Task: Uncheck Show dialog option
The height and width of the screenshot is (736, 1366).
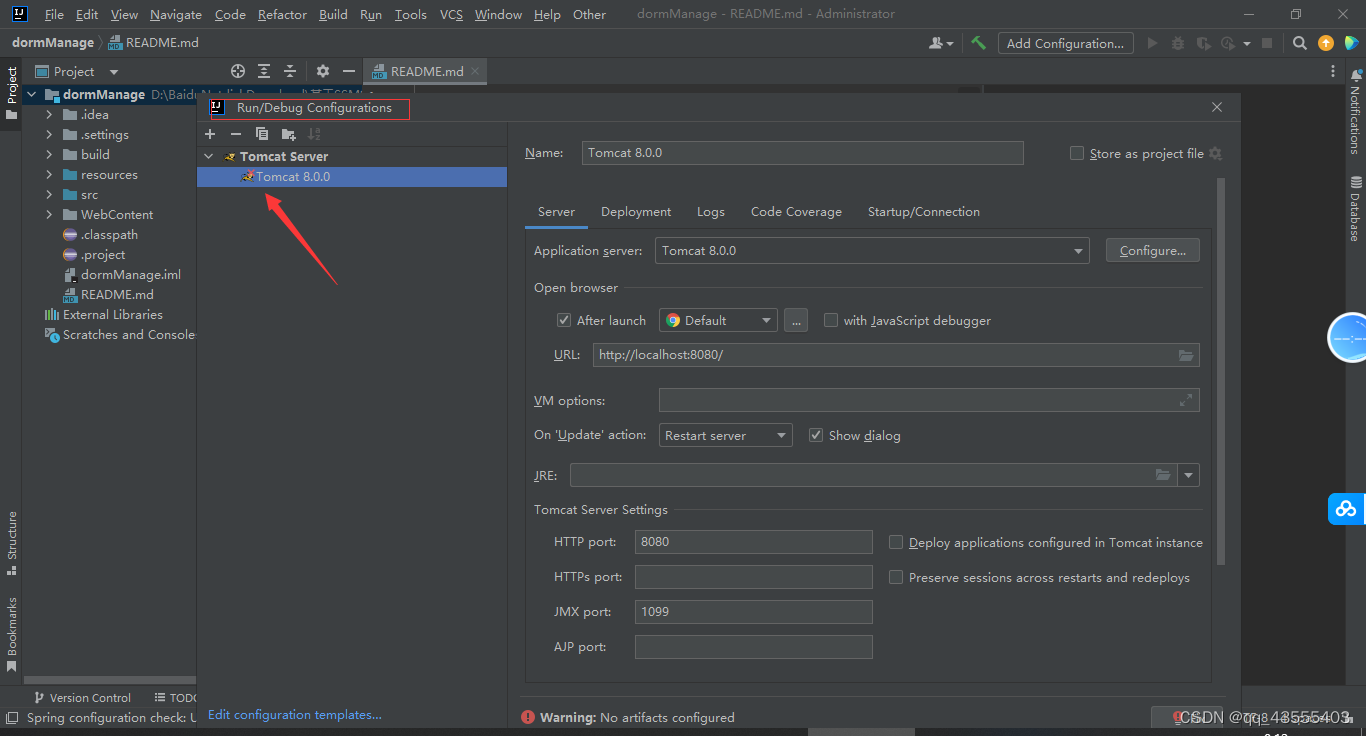Action: point(816,435)
